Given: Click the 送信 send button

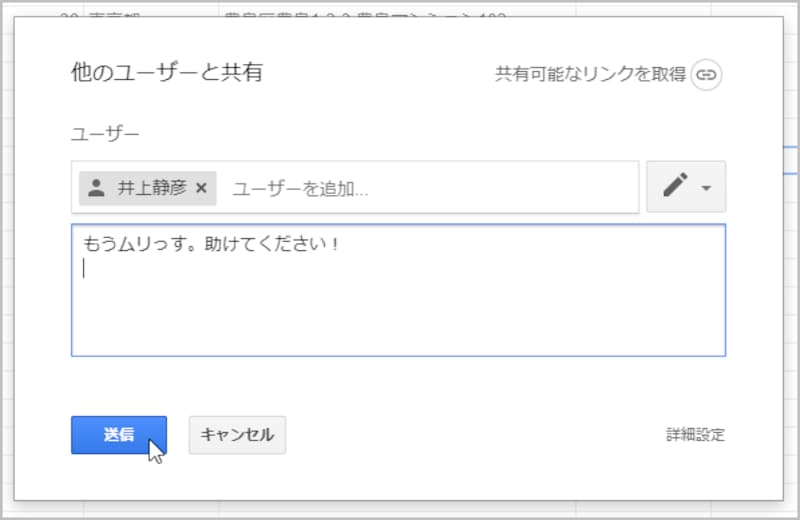Looking at the screenshot, I should pyautogui.click(x=119, y=435).
